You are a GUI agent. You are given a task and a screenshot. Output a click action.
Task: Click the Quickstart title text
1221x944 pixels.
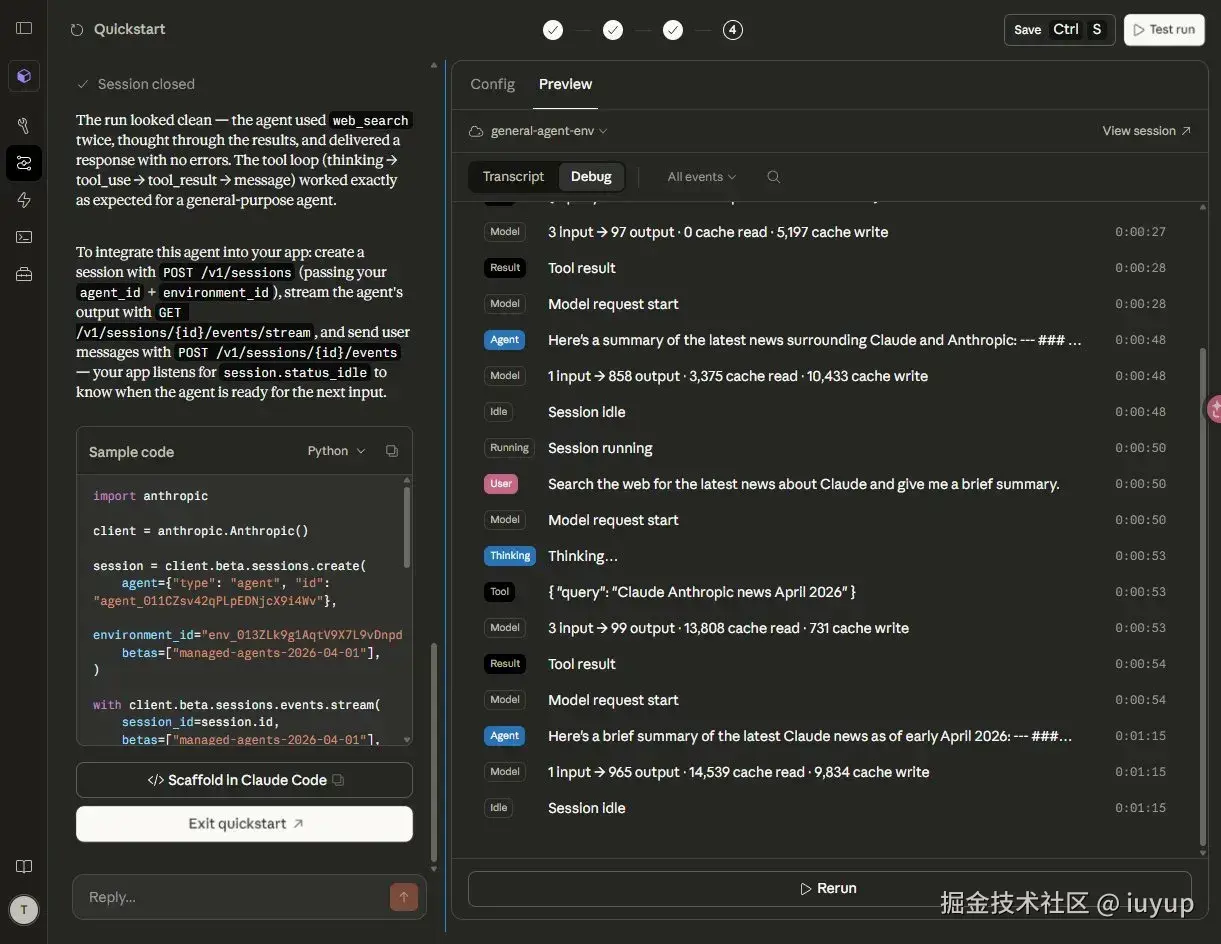pos(130,30)
